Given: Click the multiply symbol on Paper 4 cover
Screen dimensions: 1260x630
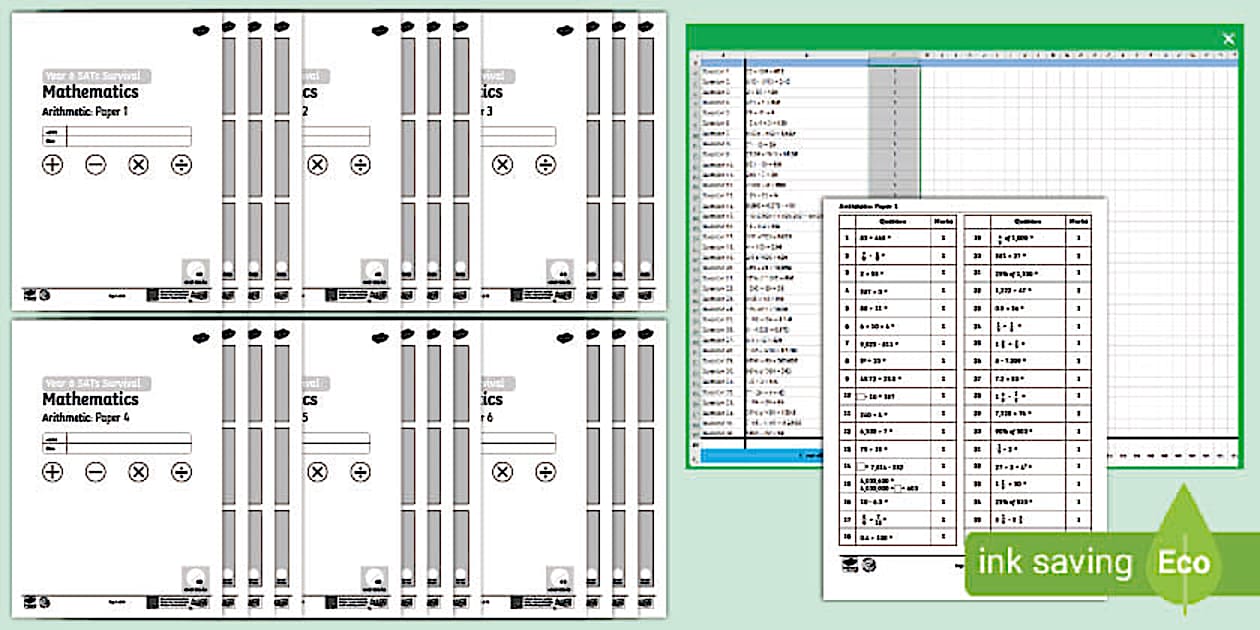Looking at the screenshot, I should tap(139, 472).
